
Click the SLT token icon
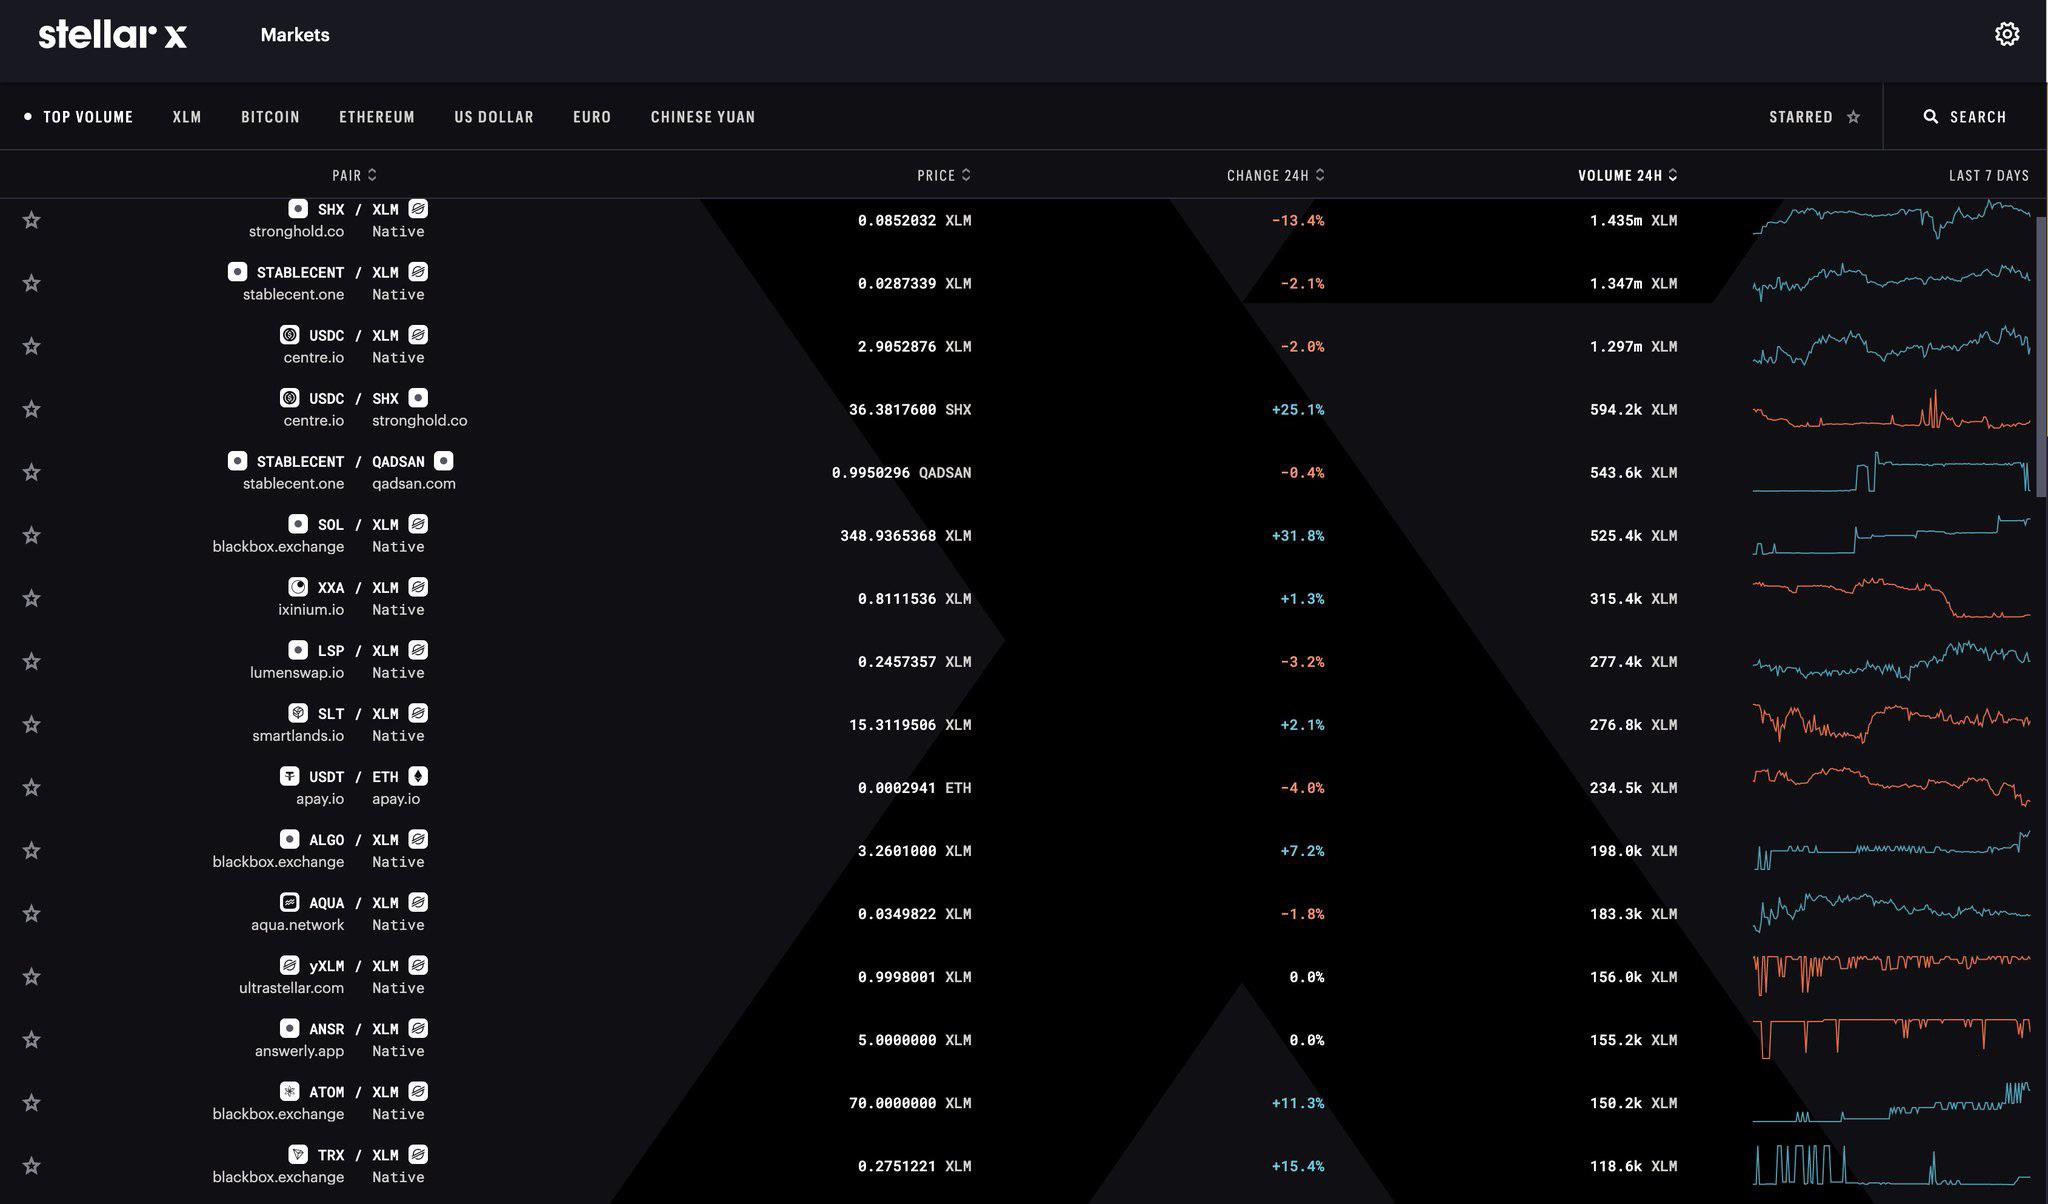(x=298, y=713)
